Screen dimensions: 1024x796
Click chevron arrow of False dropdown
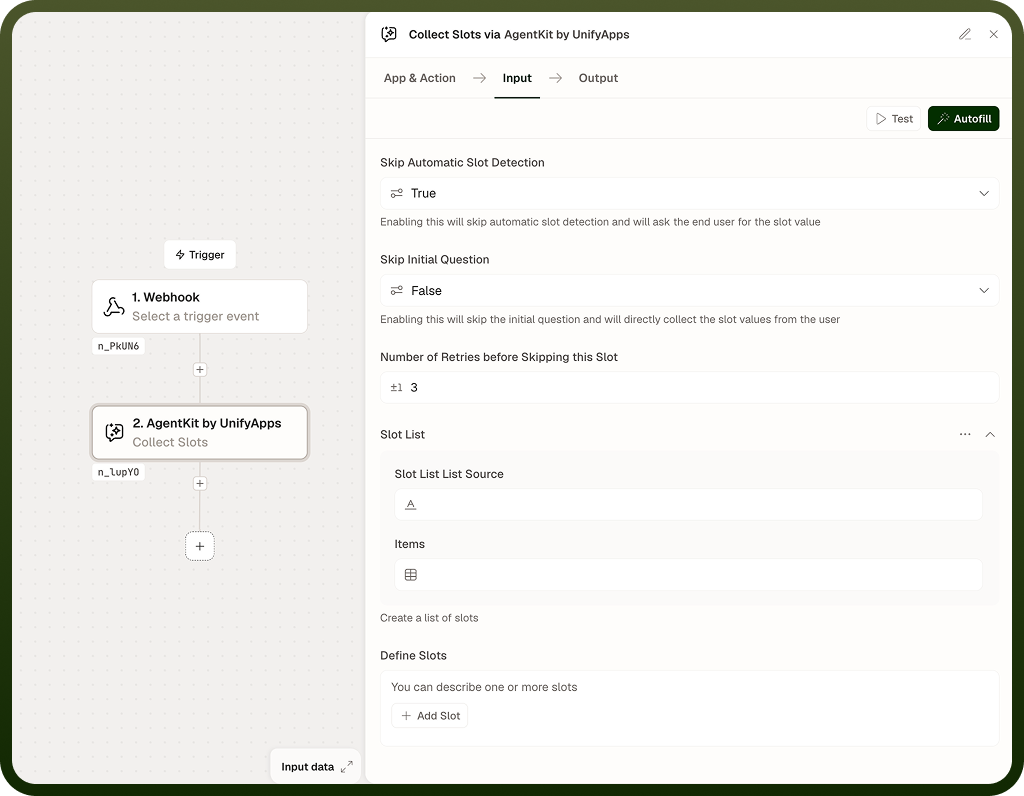[x=984, y=291]
